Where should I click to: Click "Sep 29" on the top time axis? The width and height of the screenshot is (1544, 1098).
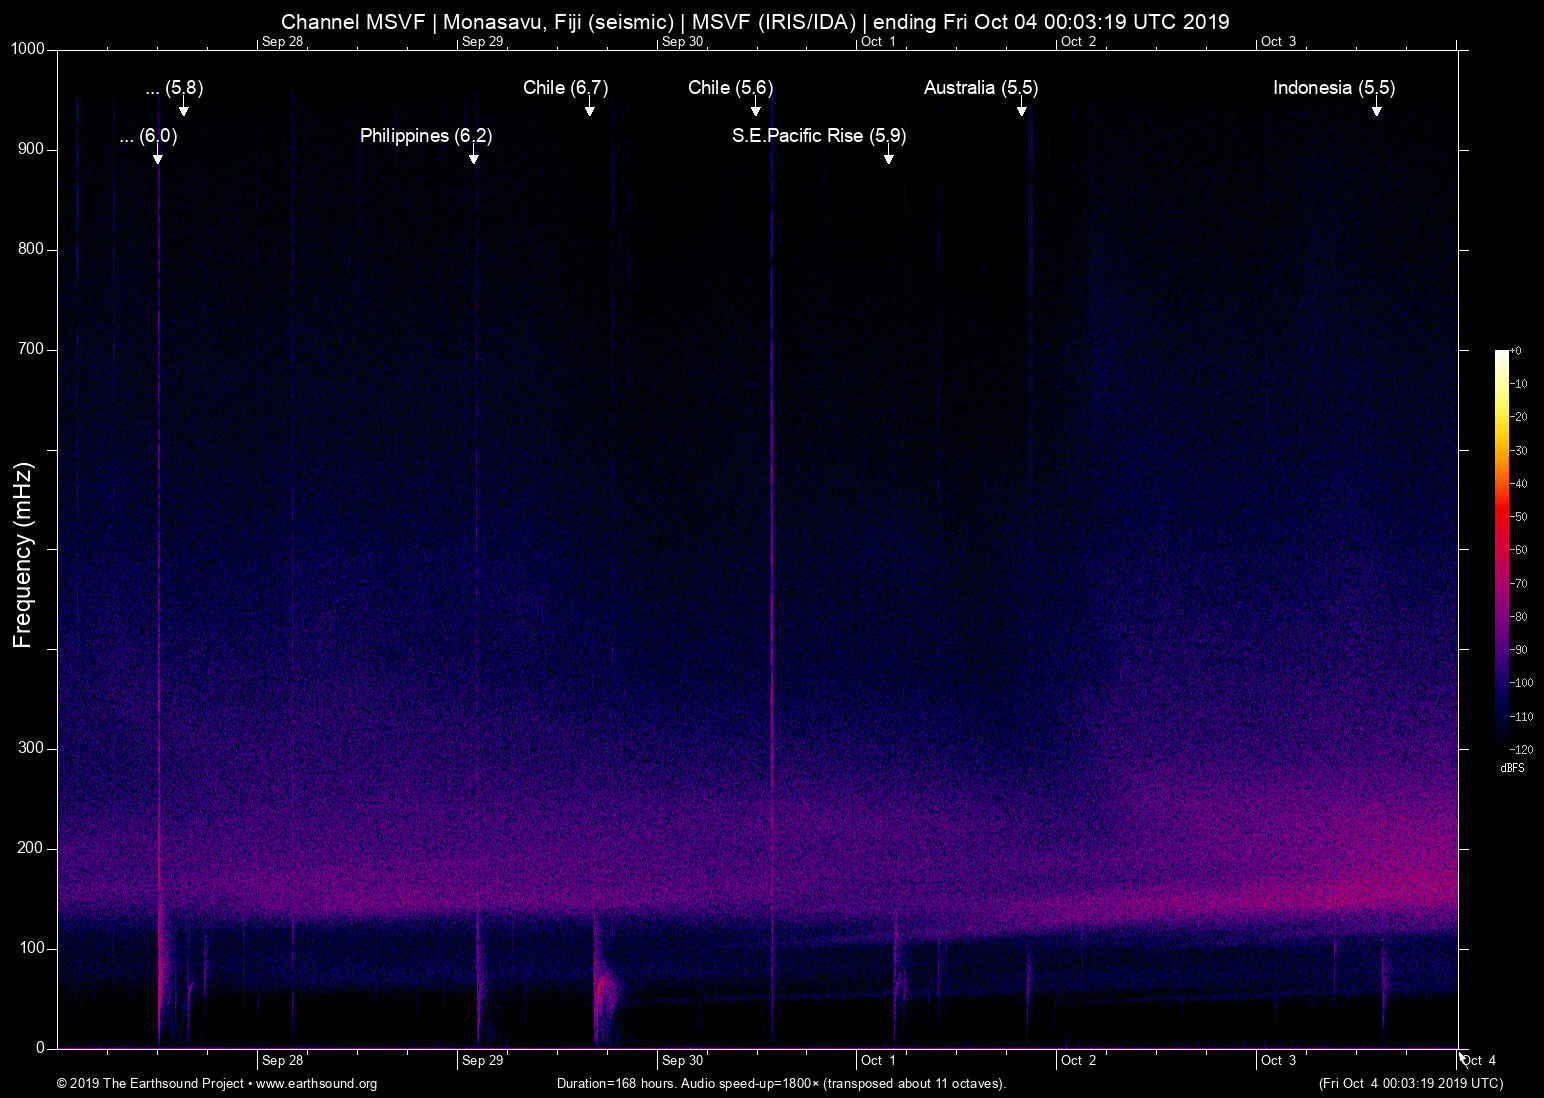(x=482, y=41)
